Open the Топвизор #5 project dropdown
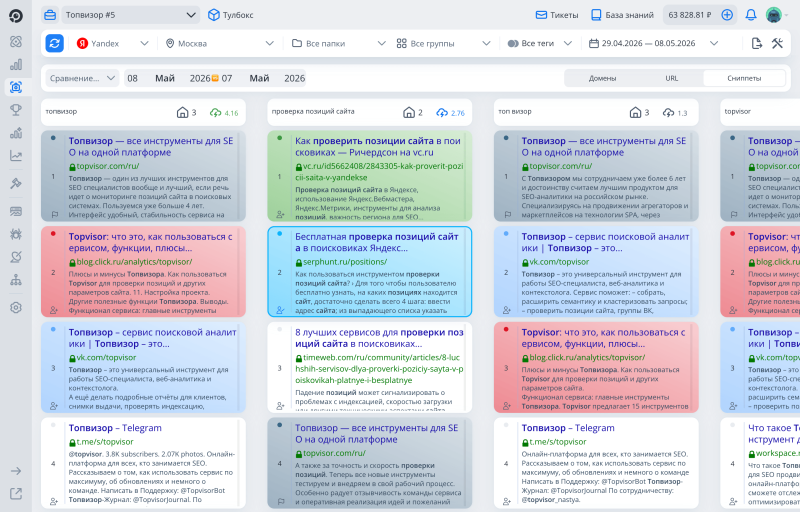 point(131,15)
